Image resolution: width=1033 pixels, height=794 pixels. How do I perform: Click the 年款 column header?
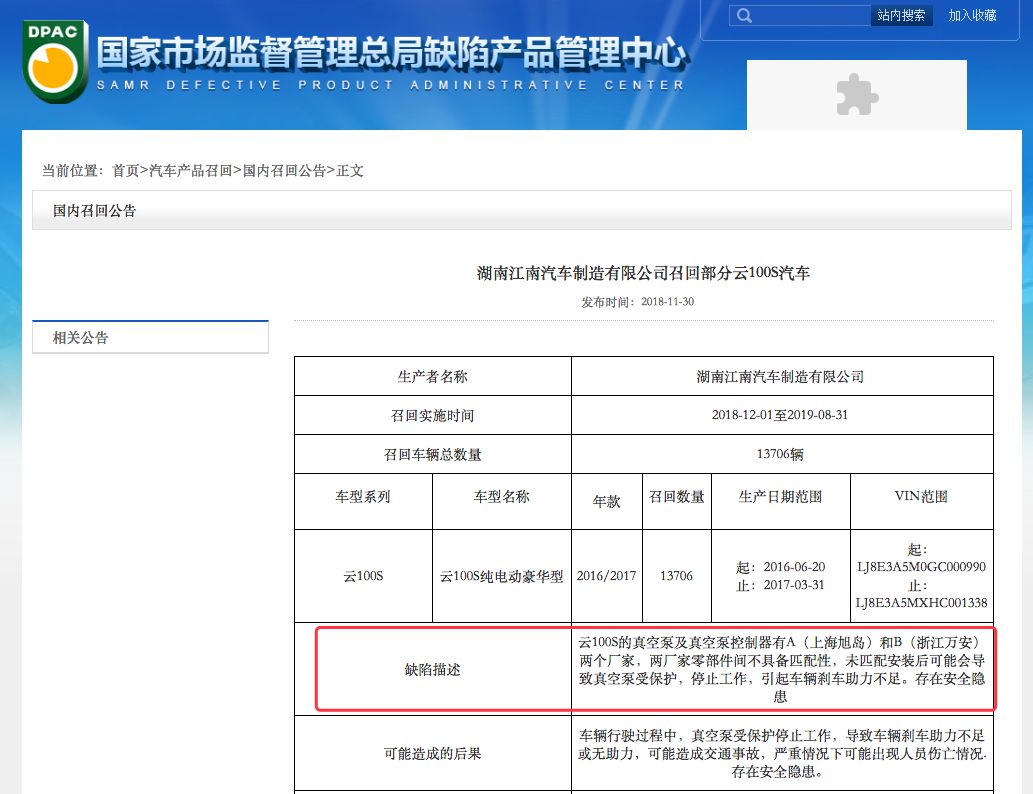coord(607,501)
